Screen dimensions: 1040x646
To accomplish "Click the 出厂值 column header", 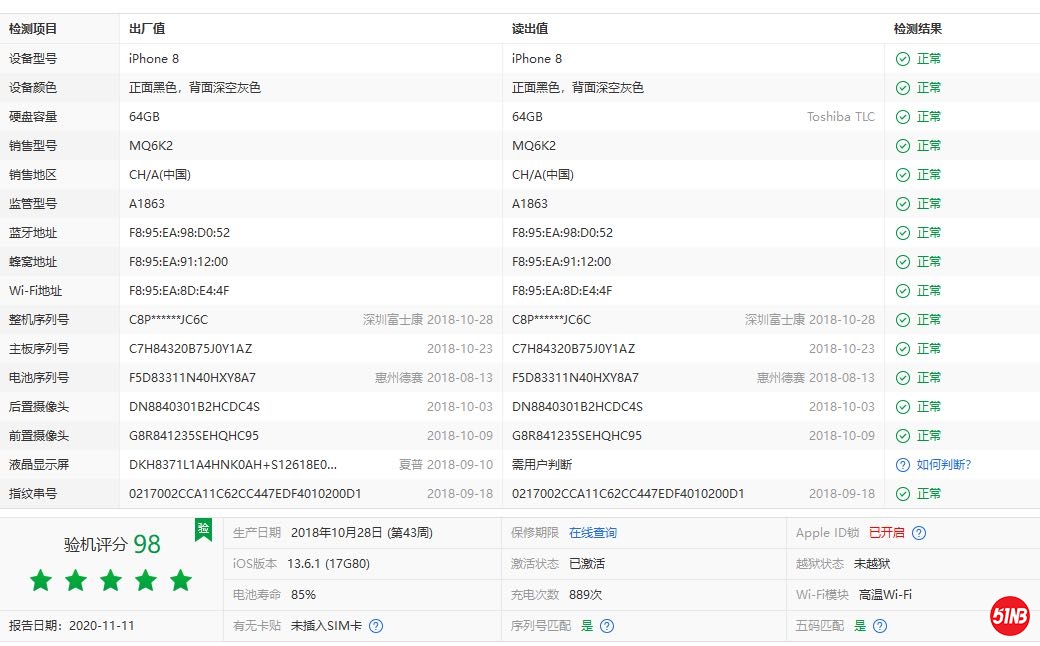I will (x=147, y=29).
